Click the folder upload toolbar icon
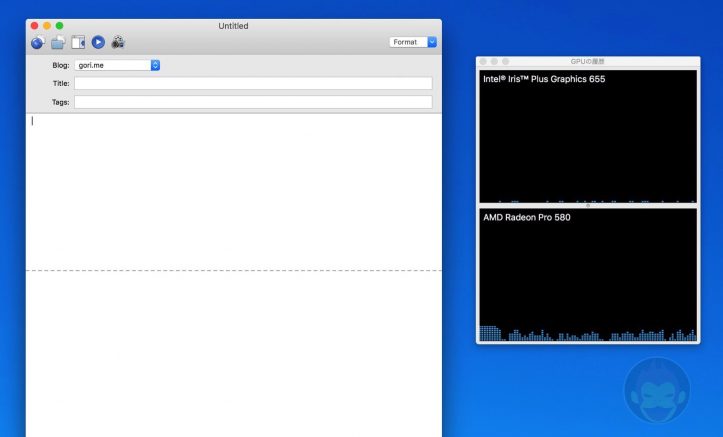The height and width of the screenshot is (437, 723). coord(58,42)
